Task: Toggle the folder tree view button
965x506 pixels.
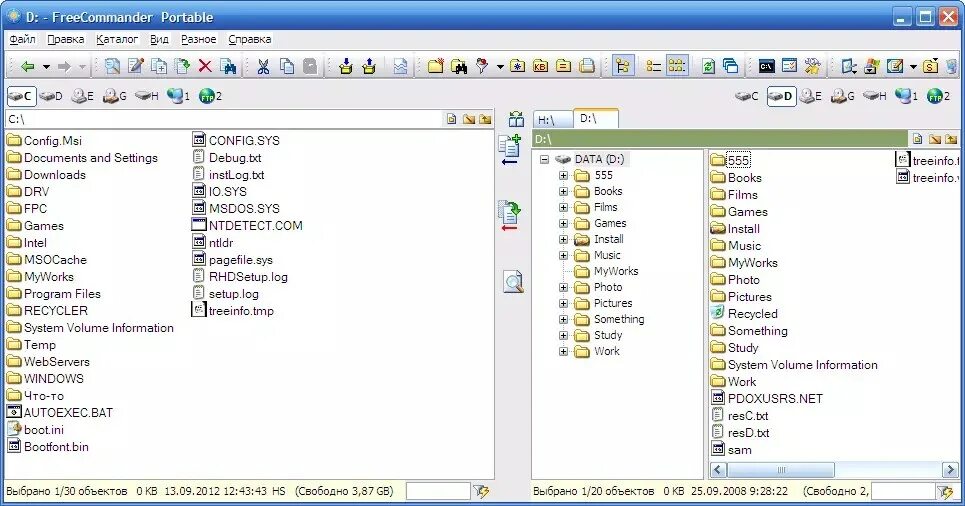Action: (x=623, y=66)
